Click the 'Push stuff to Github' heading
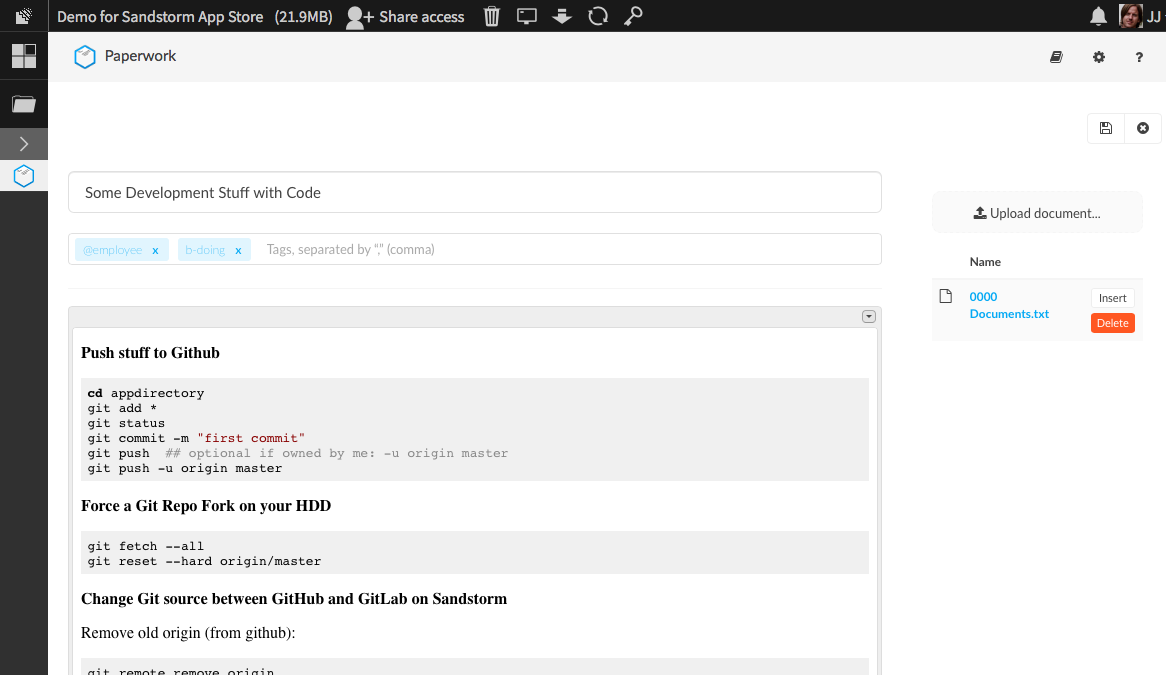The image size is (1166, 675). 150,353
